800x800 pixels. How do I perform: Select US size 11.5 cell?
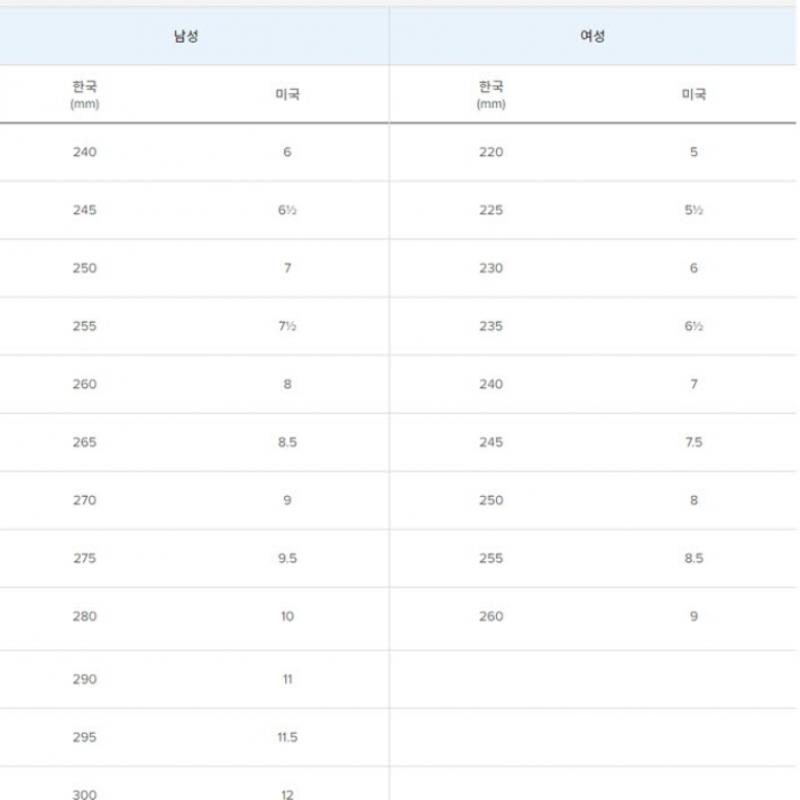[287, 738]
